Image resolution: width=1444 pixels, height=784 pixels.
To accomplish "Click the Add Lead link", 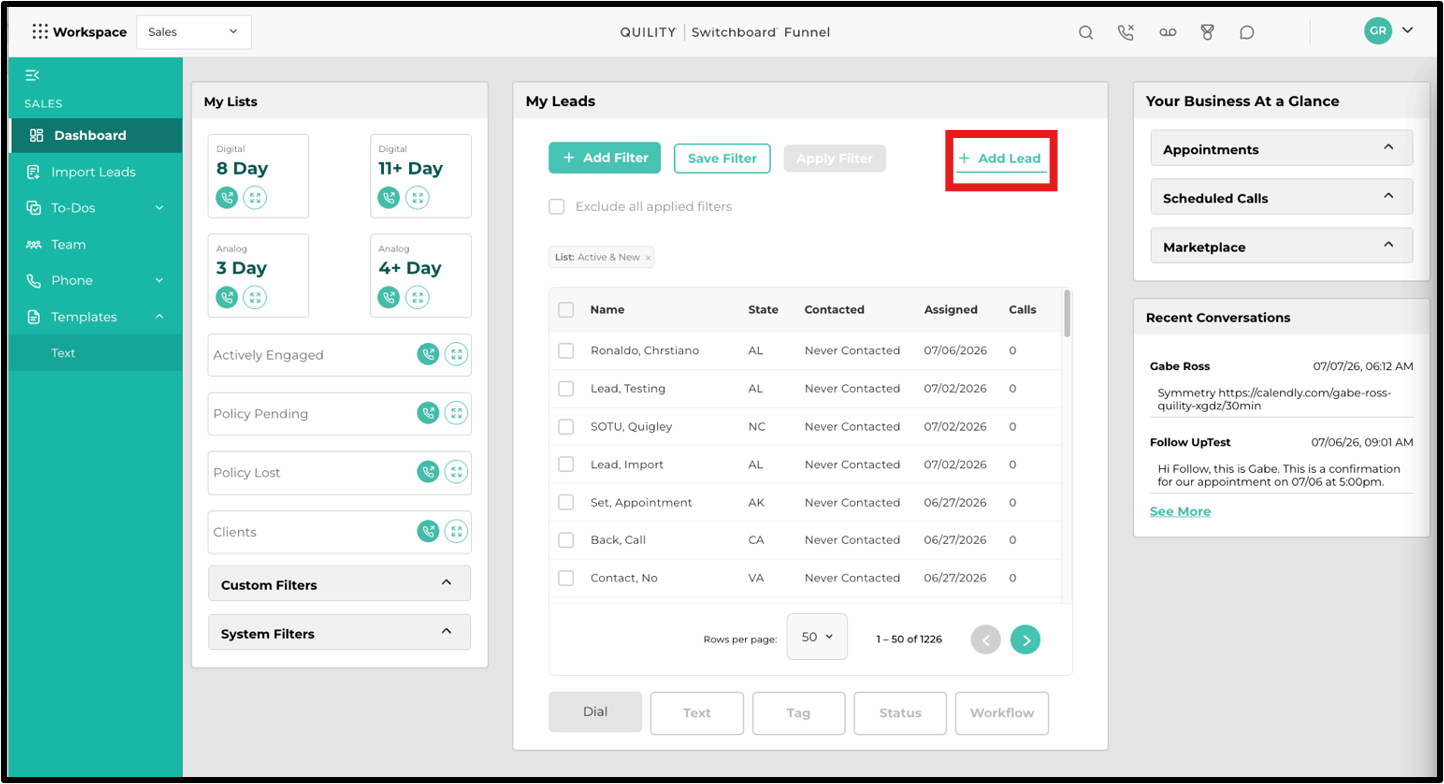I will tap(1001, 158).
